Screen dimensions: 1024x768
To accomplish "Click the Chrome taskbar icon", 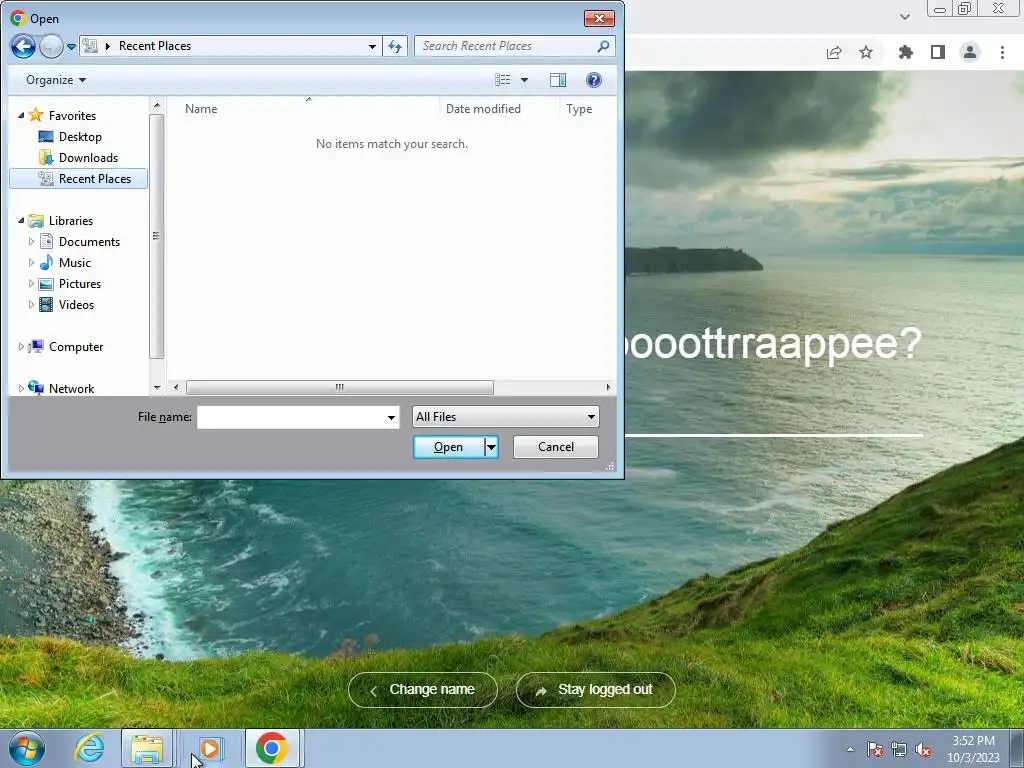I will coord(272,749).
